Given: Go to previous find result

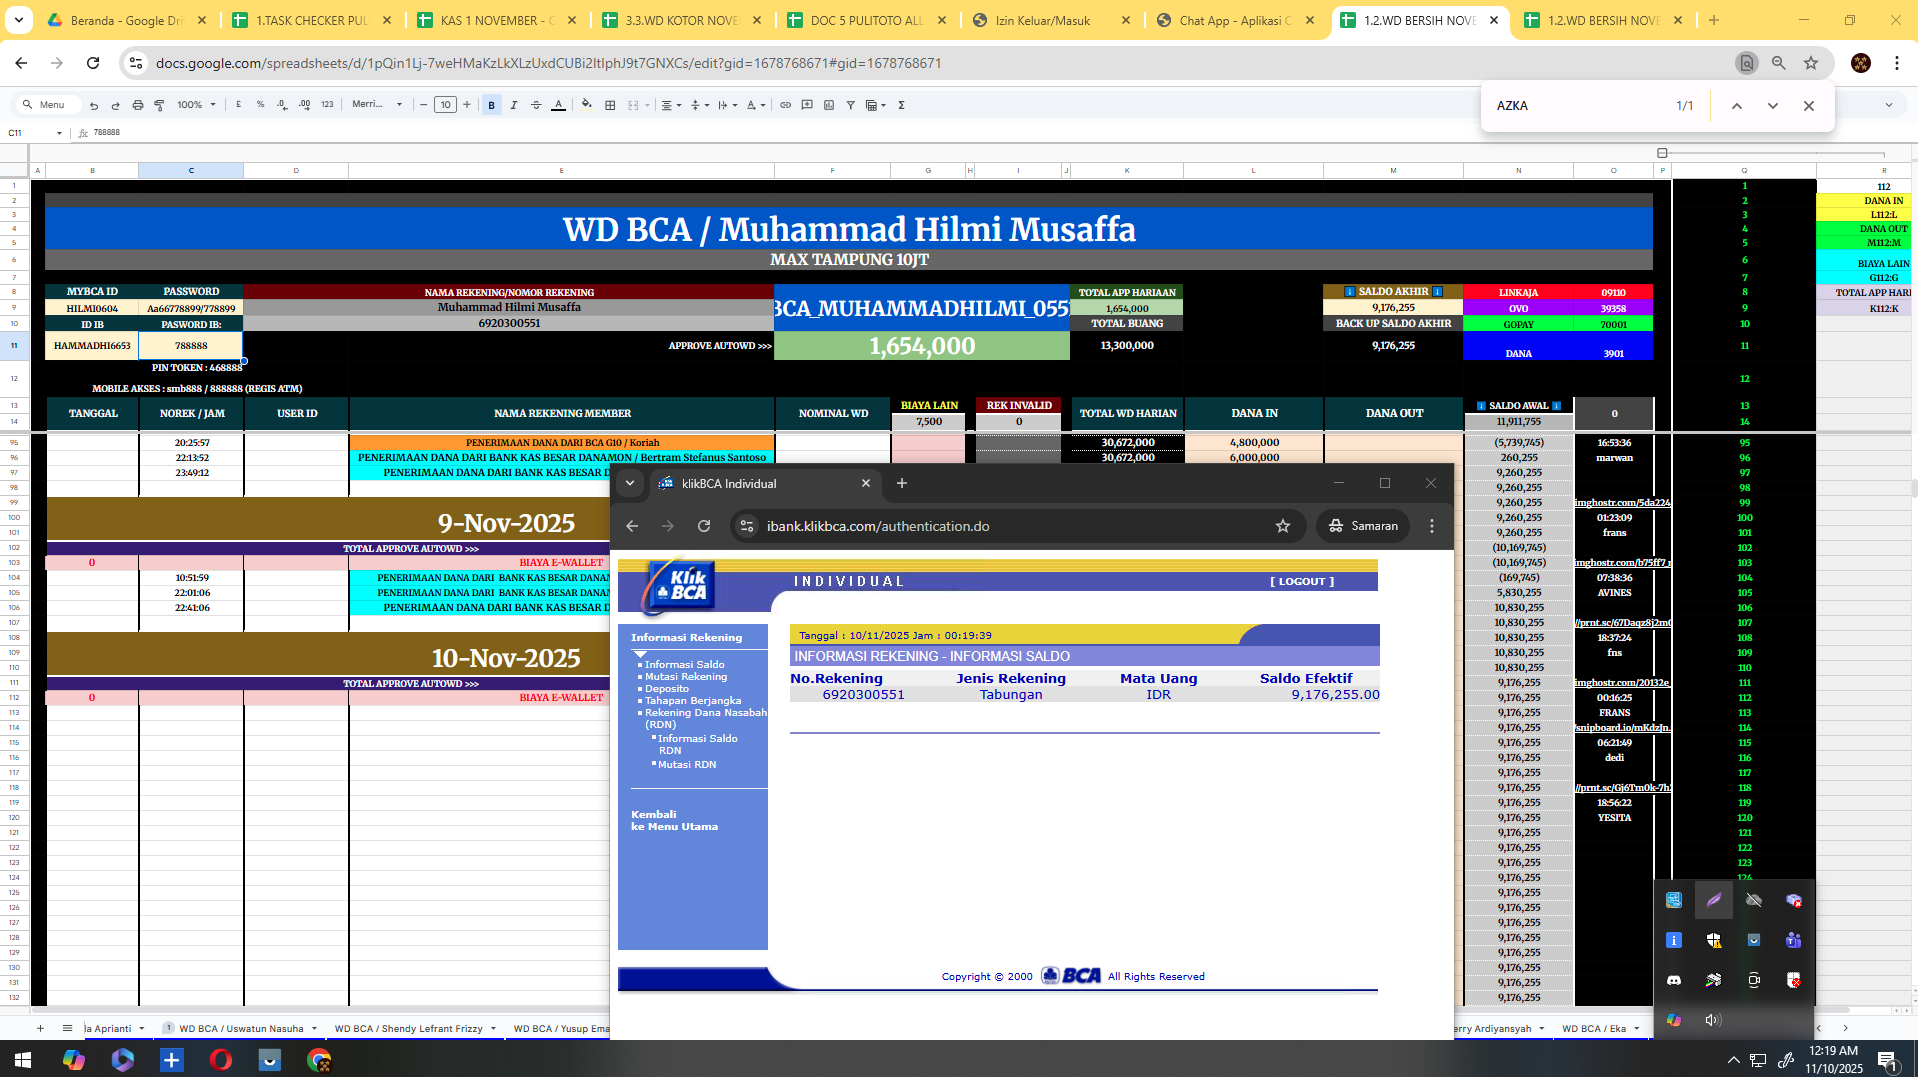Looking at the screenshot, I should (1737, 106).
